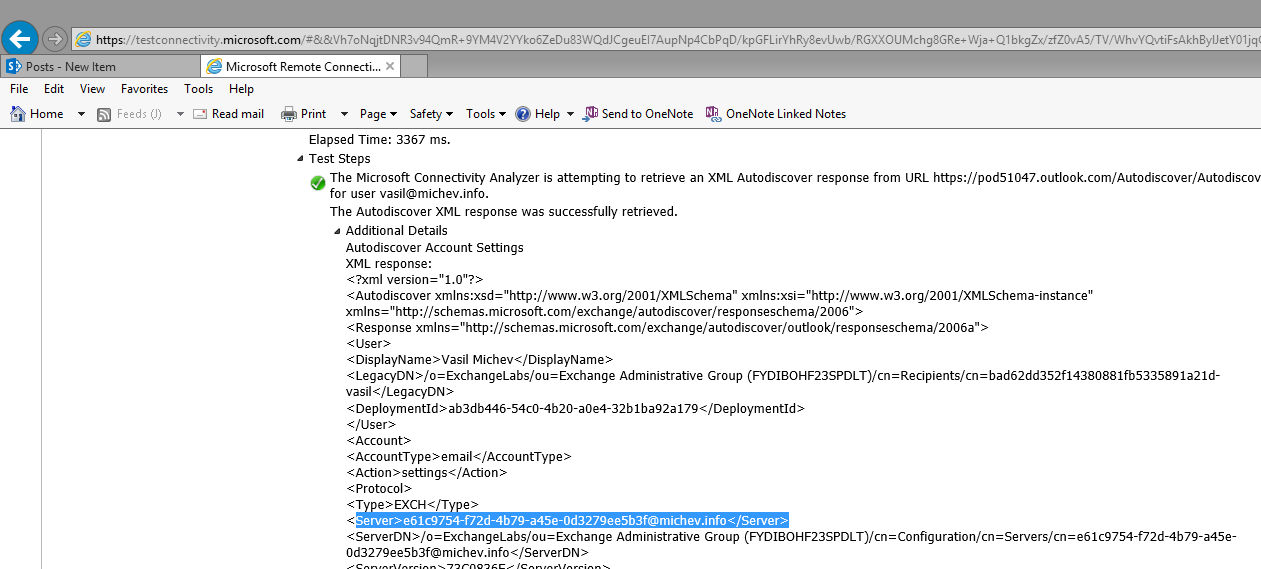Screen dimensions: 1261x569
Task: Click the Print printer icon
Action: coord(289,114)
